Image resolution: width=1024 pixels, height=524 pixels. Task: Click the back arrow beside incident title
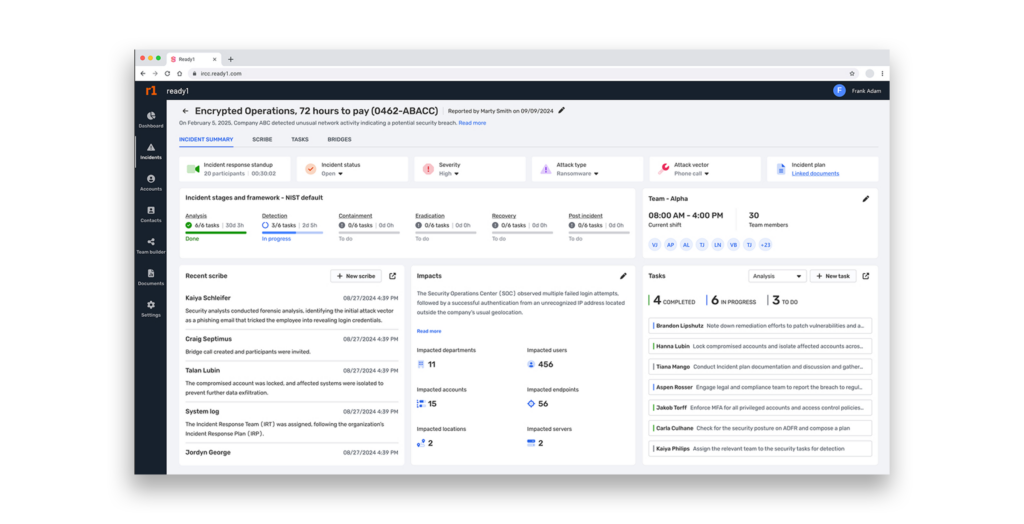(185, 111)
